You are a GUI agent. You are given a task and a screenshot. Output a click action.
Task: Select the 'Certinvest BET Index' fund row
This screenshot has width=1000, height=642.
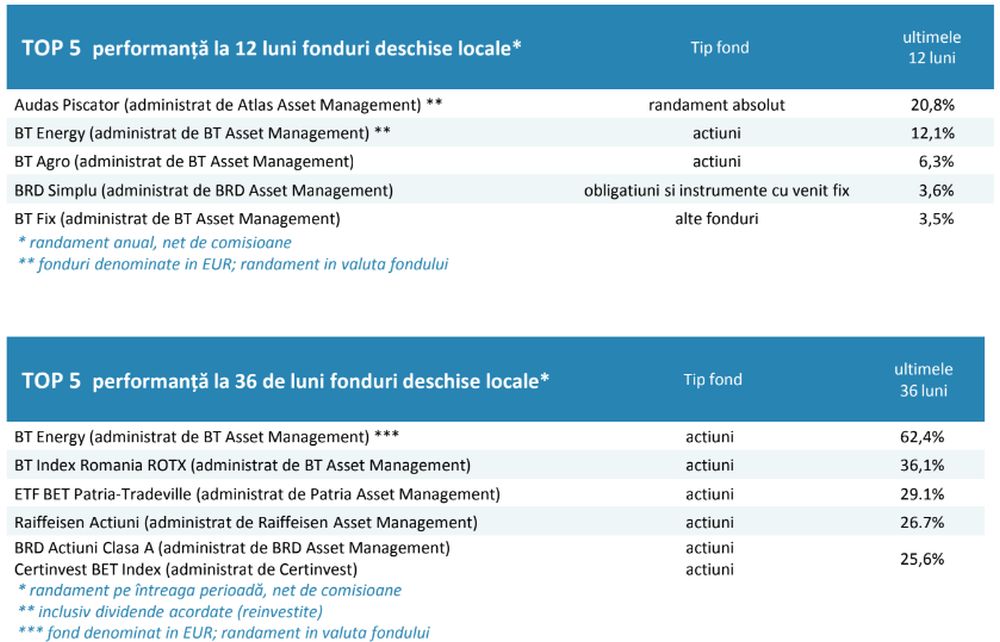click(186, 569)
